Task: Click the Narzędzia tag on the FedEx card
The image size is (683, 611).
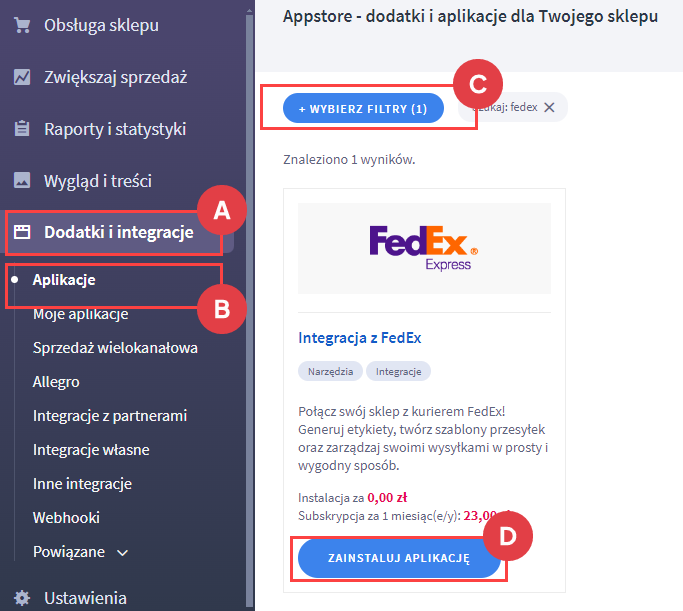Action: coord(328,371)
